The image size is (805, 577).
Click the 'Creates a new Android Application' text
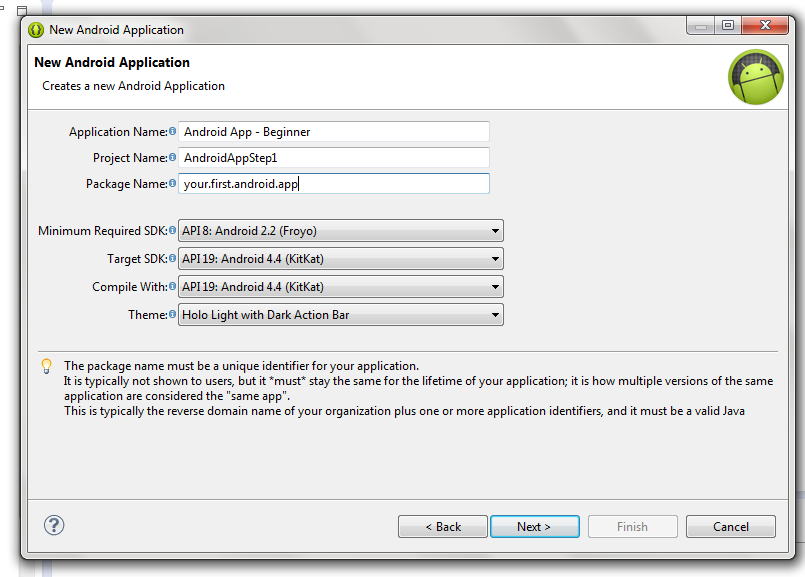133,86
